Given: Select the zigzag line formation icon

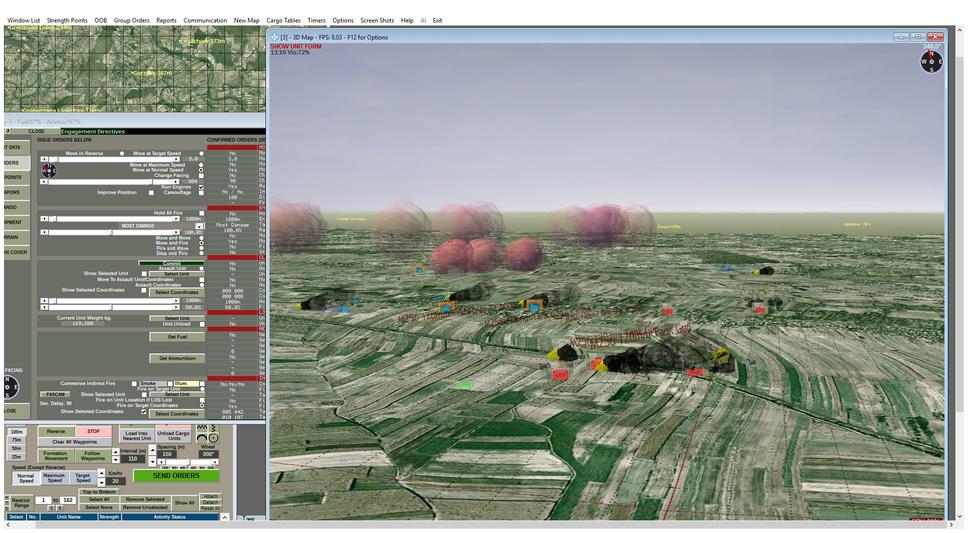Looking at the screenshot, I should click(x=202, y=427).
